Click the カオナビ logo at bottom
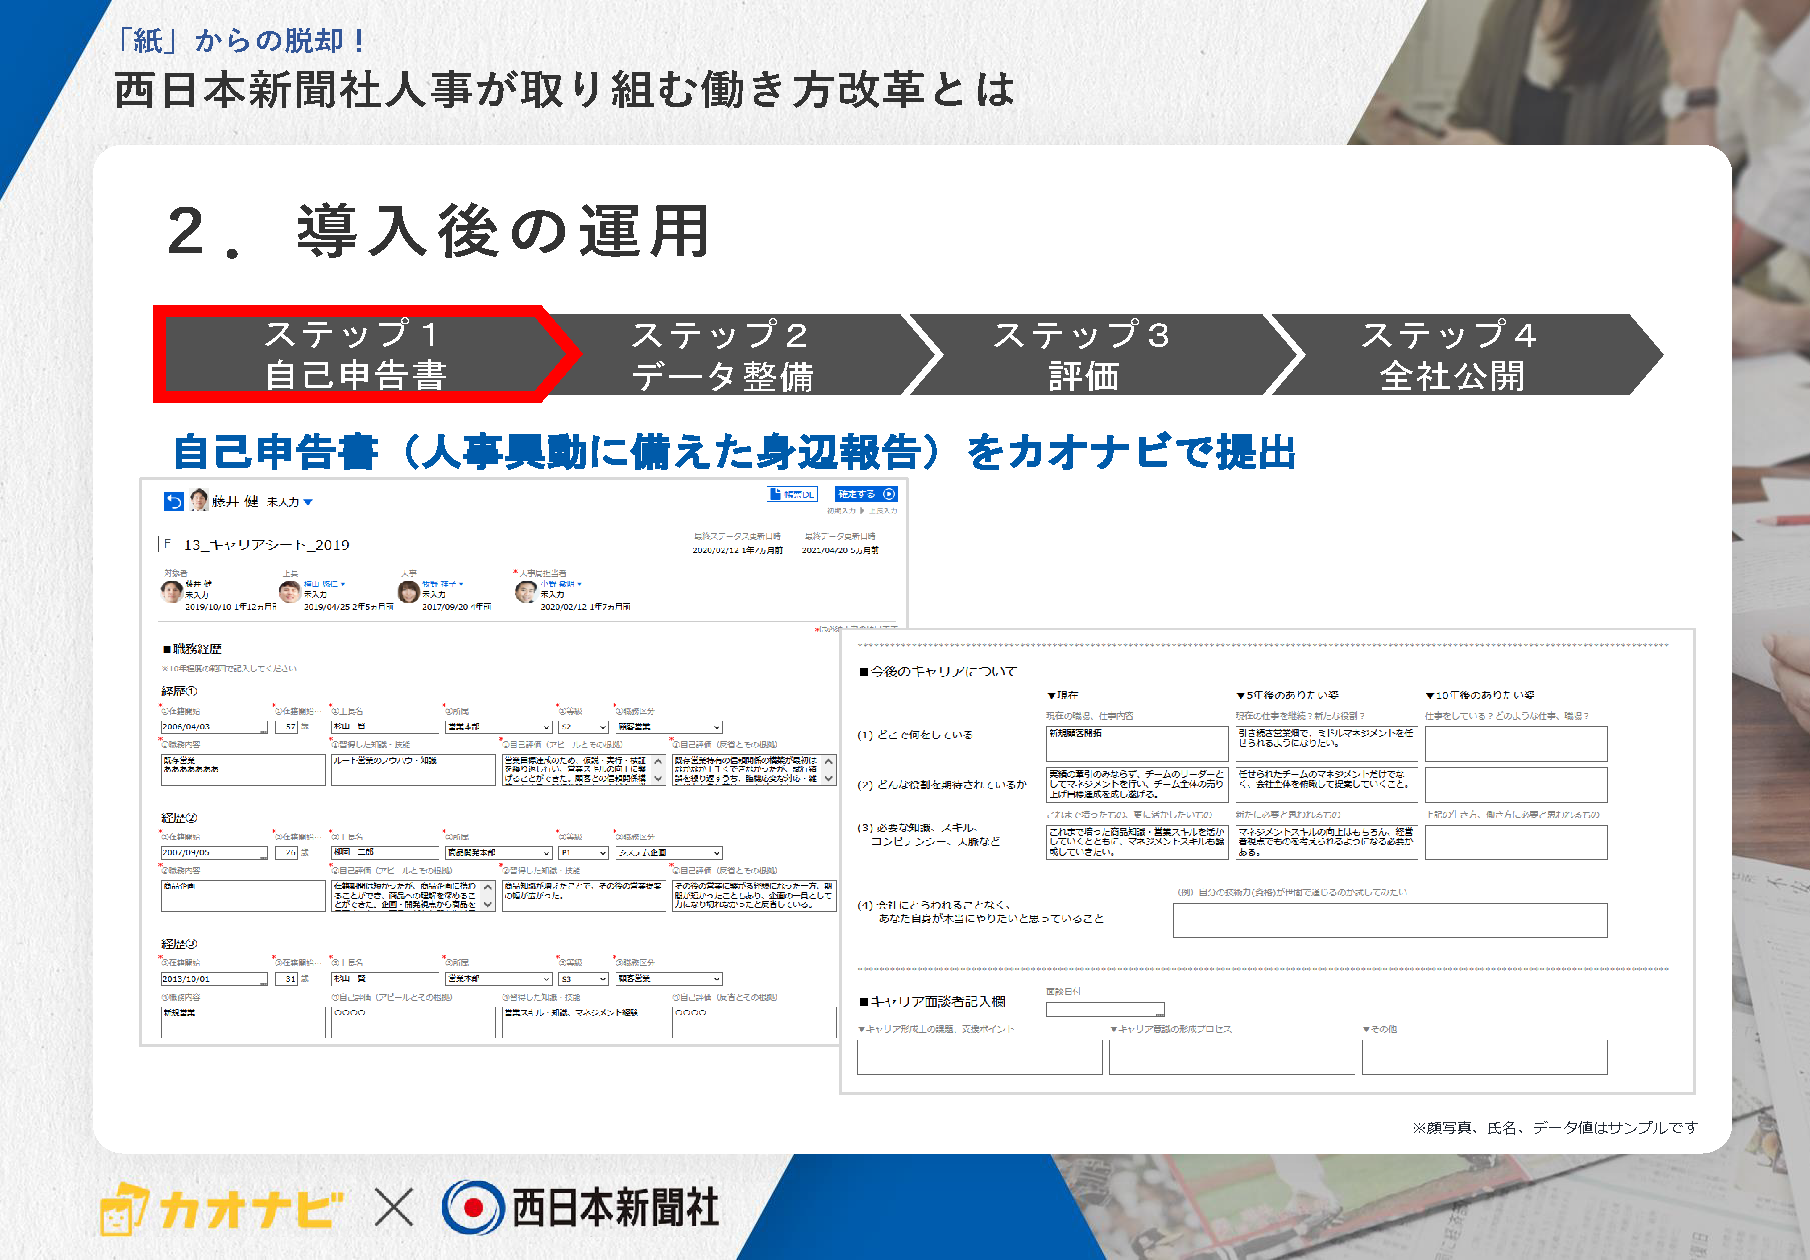The image size is (1810, 1260). 222,1208
